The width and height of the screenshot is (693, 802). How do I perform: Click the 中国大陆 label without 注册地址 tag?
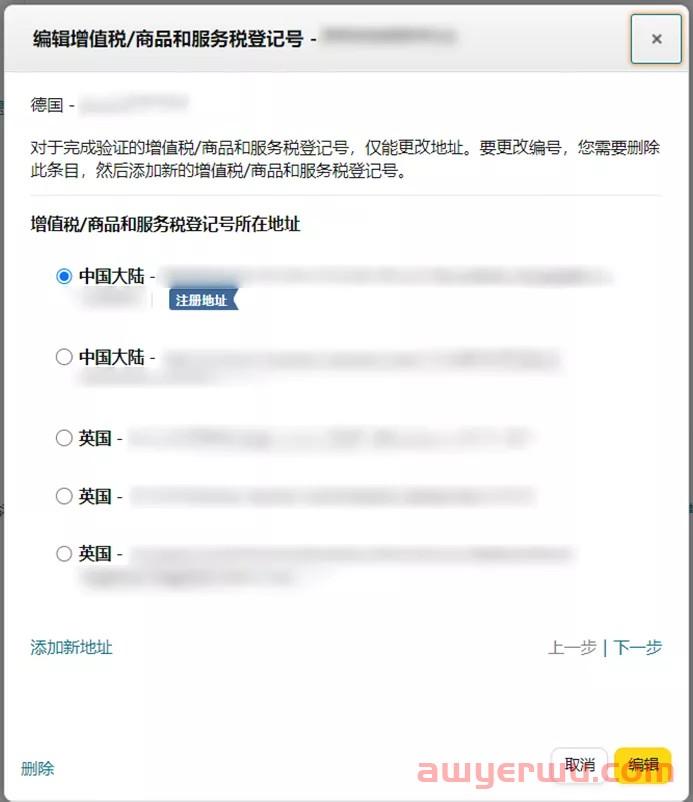(x=111, y=357)
